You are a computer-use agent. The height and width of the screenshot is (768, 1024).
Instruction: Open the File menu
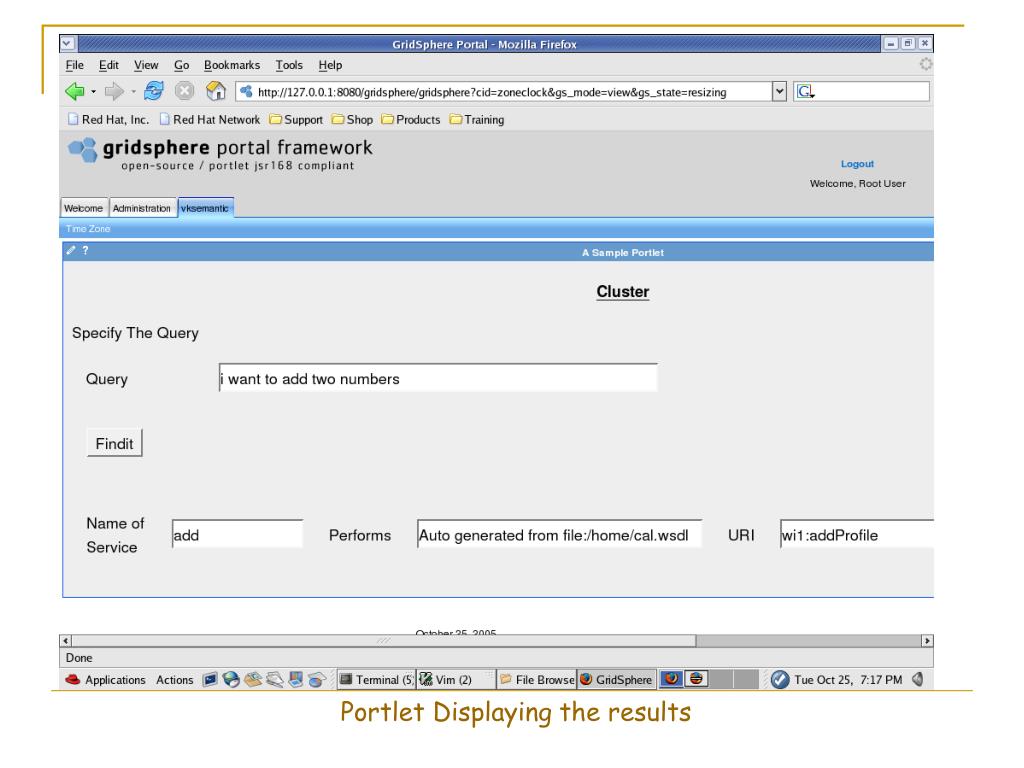(x=74, y=65)
